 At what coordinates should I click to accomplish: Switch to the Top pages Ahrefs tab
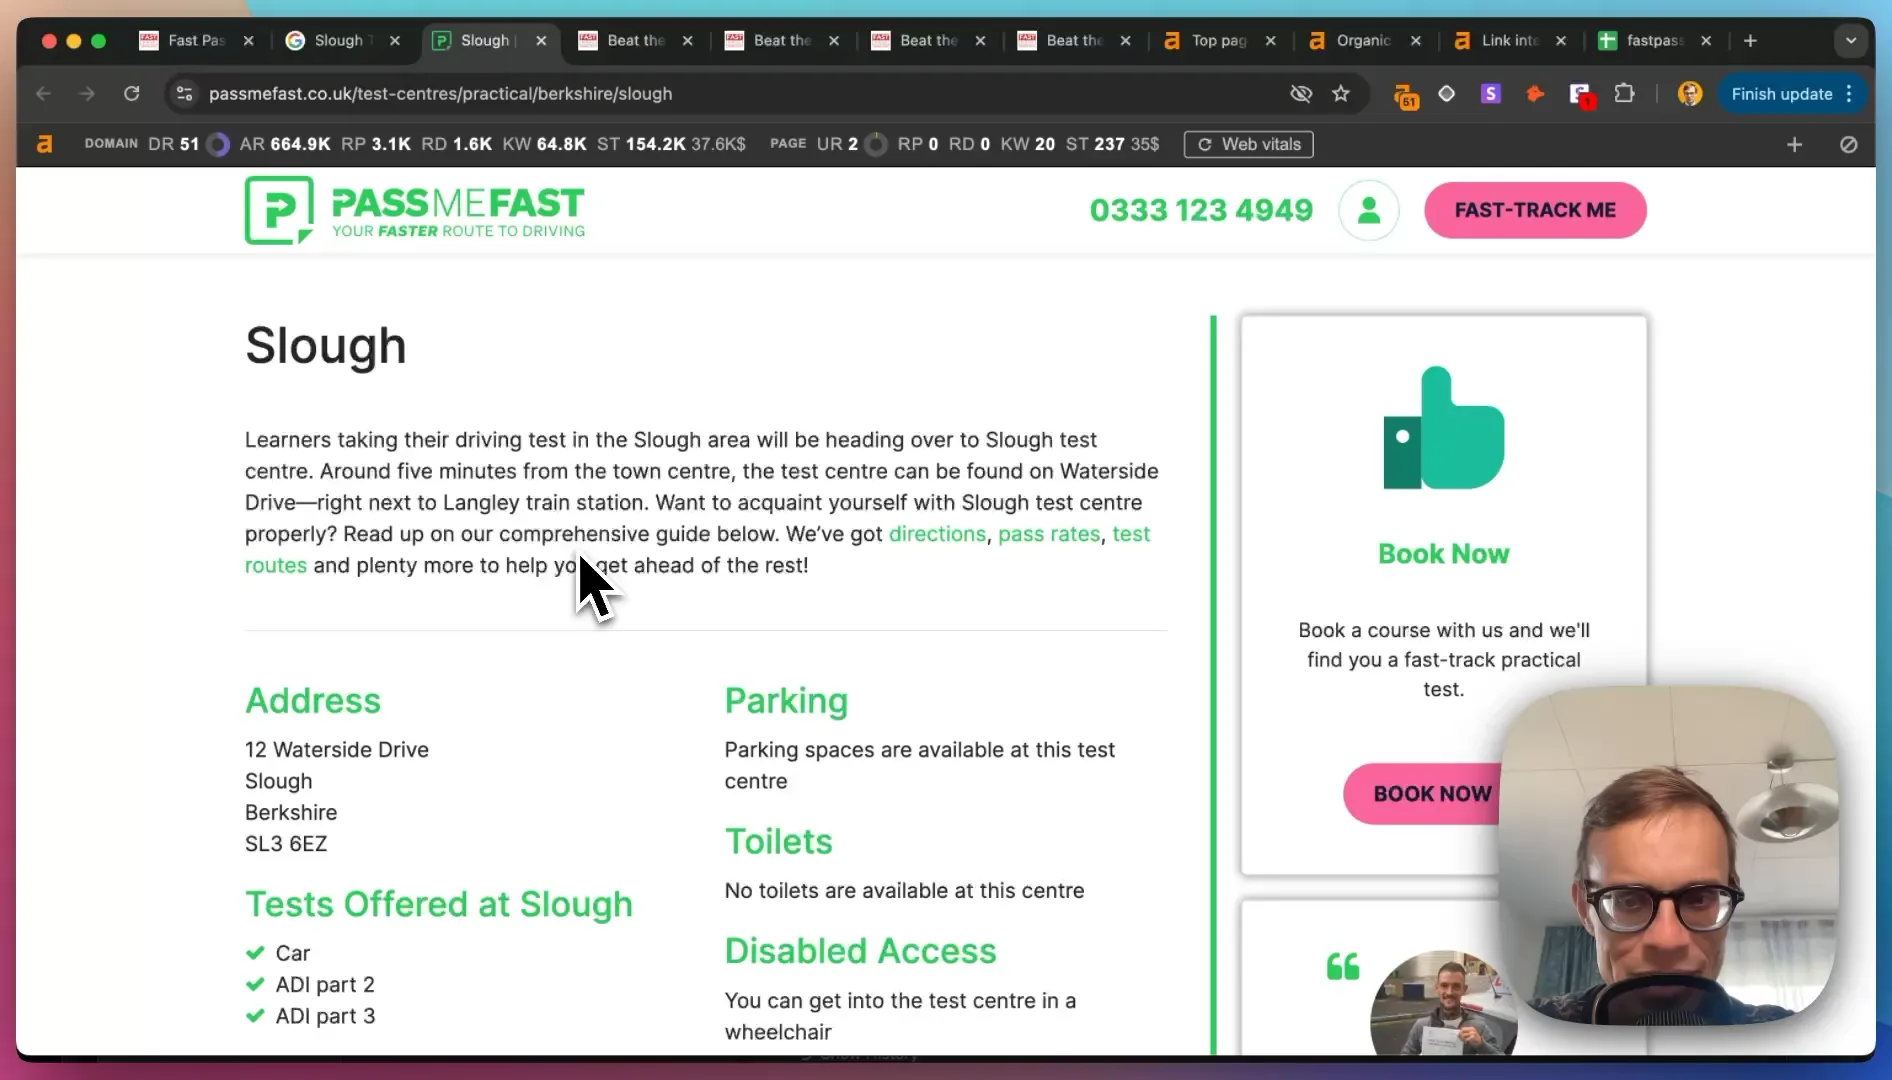click(x=1220, y=40)
